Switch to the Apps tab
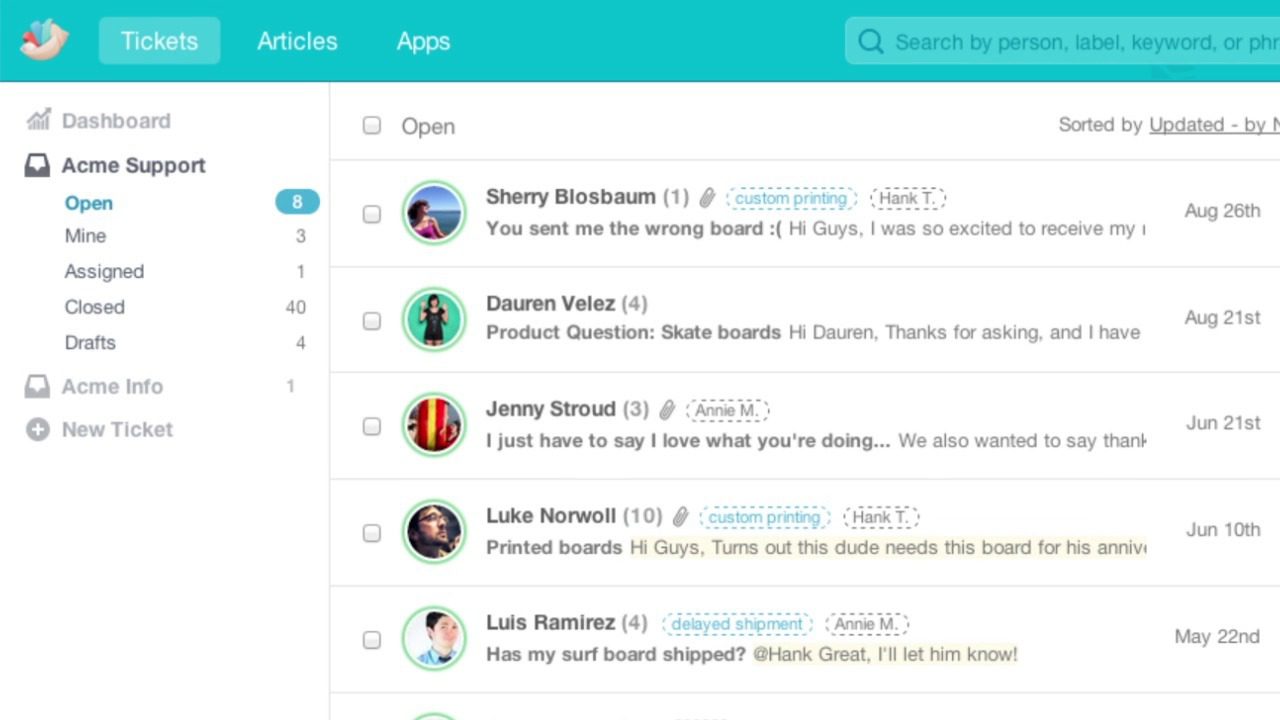1280x720 pixels. click(423, 41)
